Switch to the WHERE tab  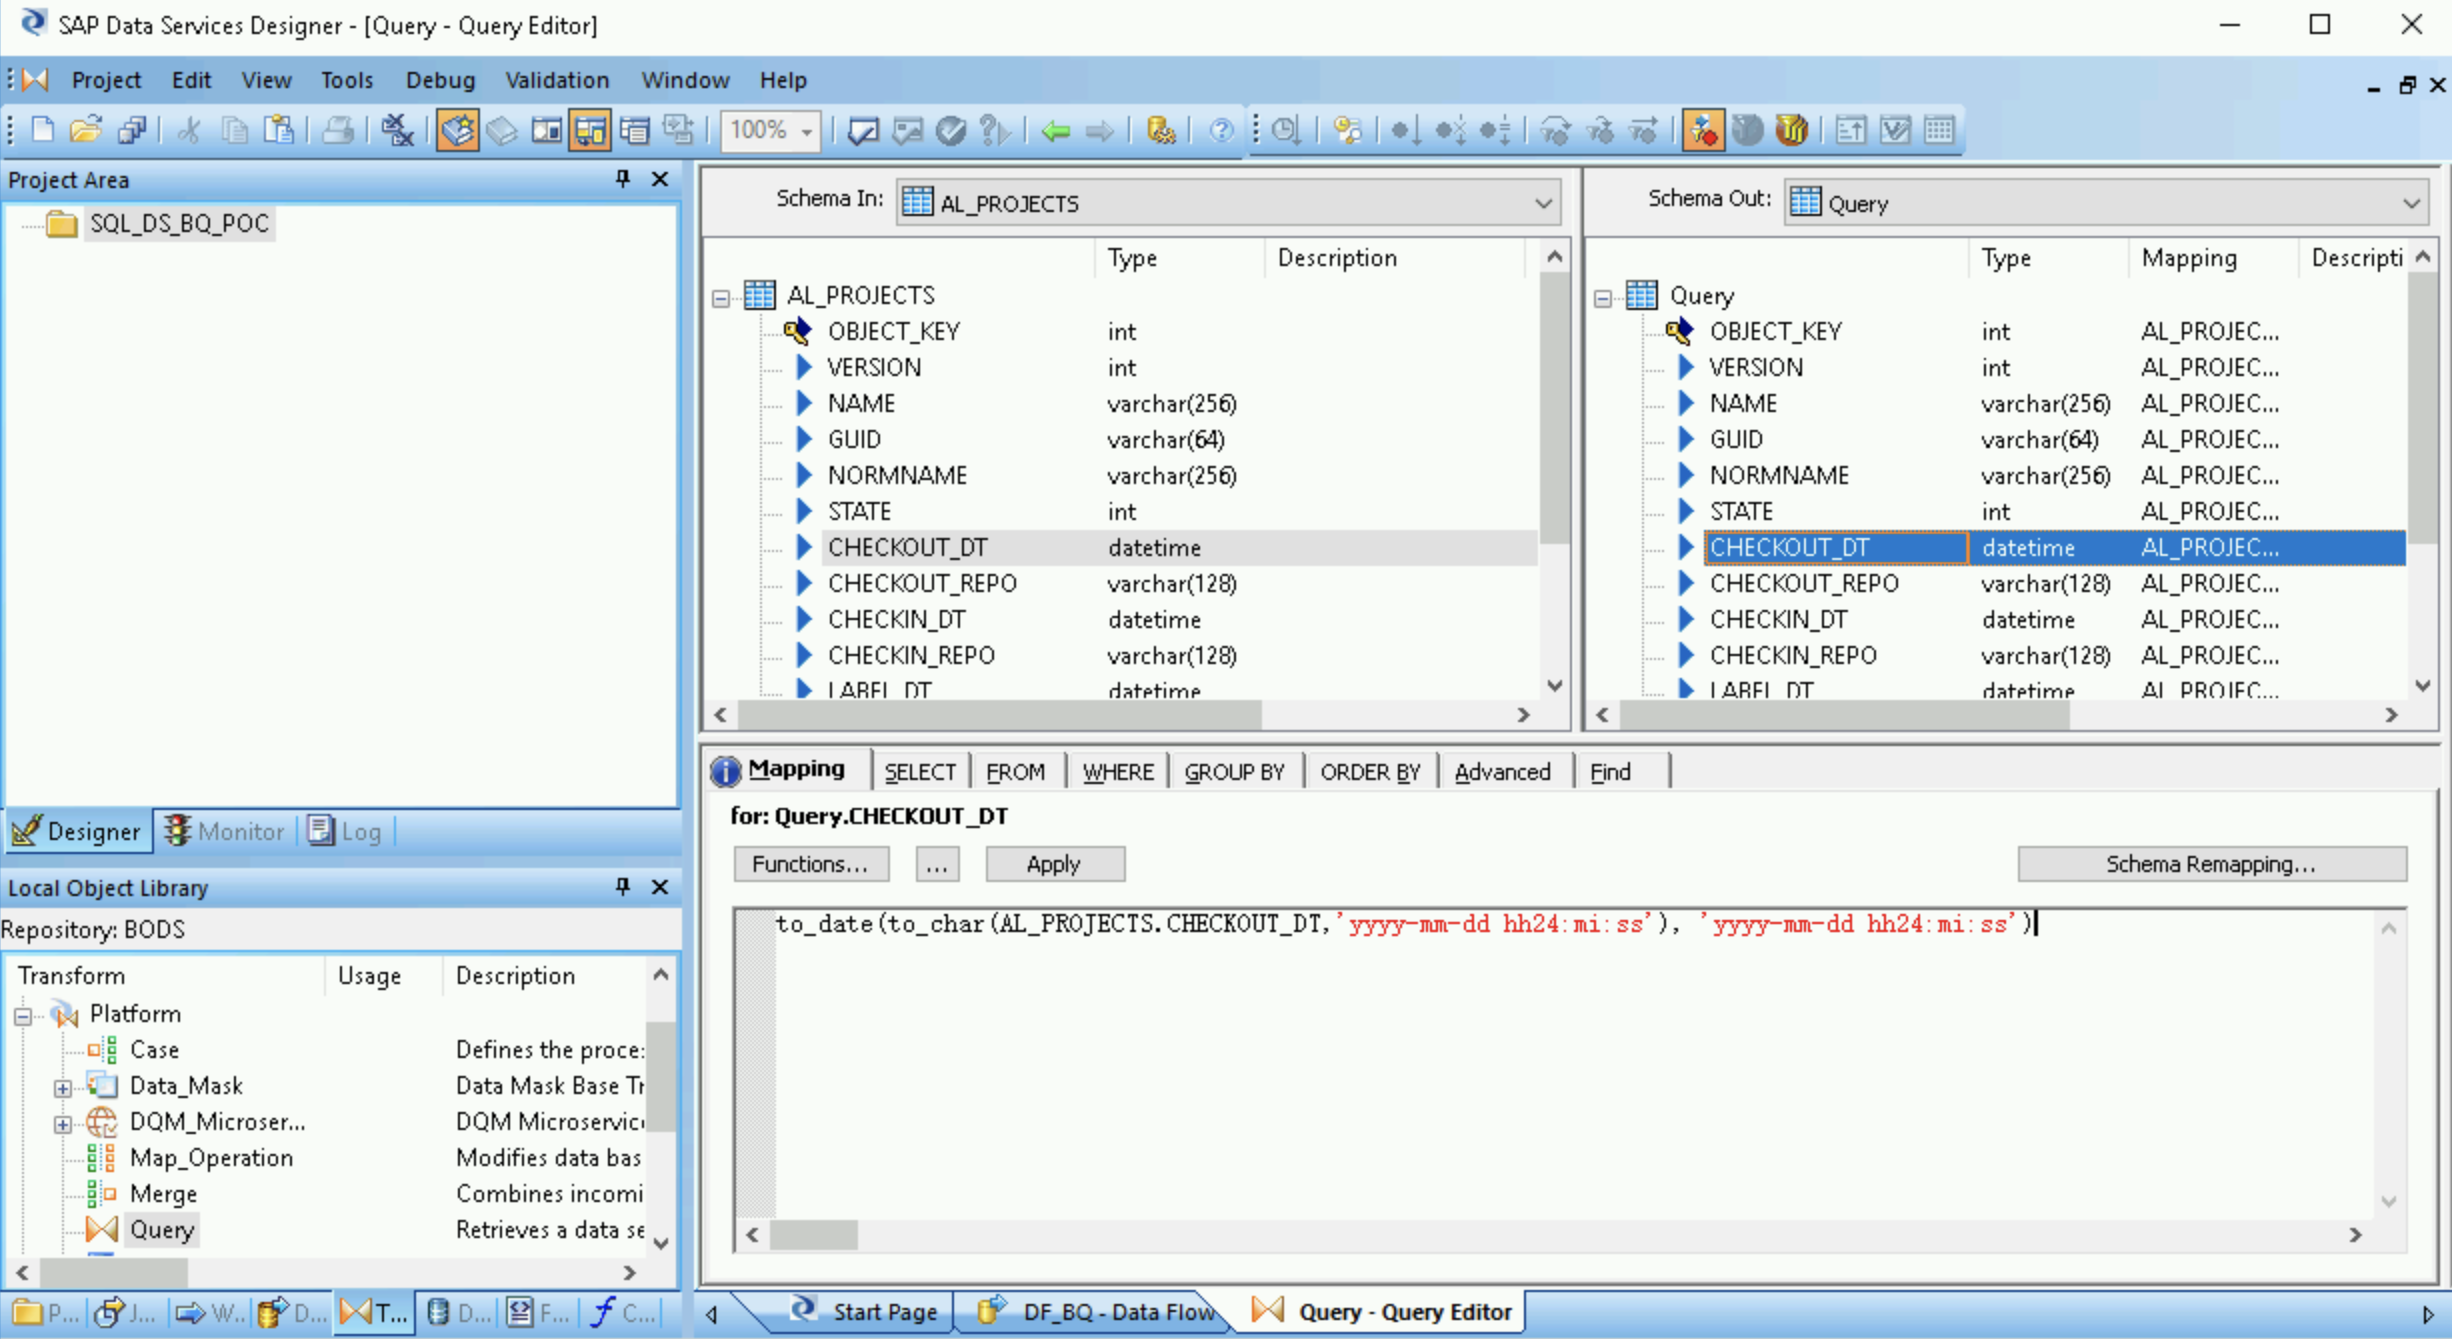pos(1118,770)
